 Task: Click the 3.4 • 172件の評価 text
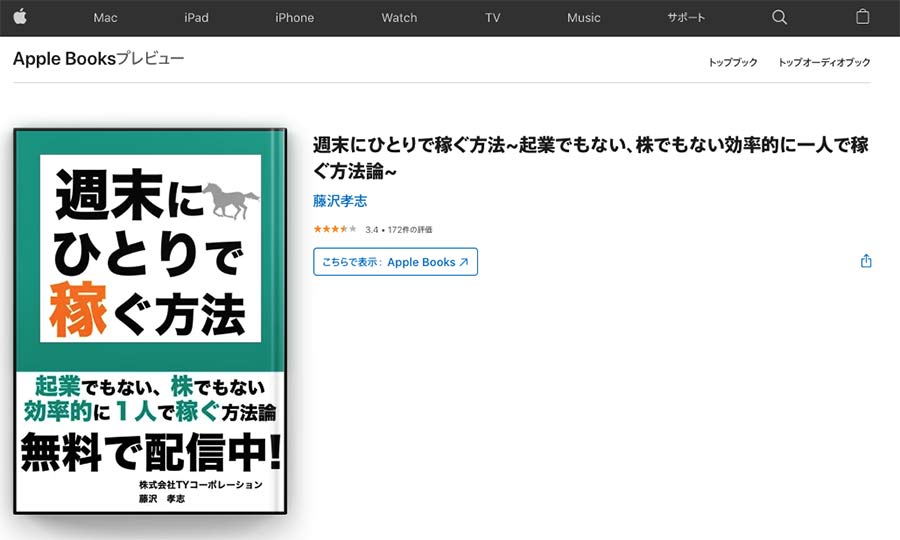tap(399, 230)
